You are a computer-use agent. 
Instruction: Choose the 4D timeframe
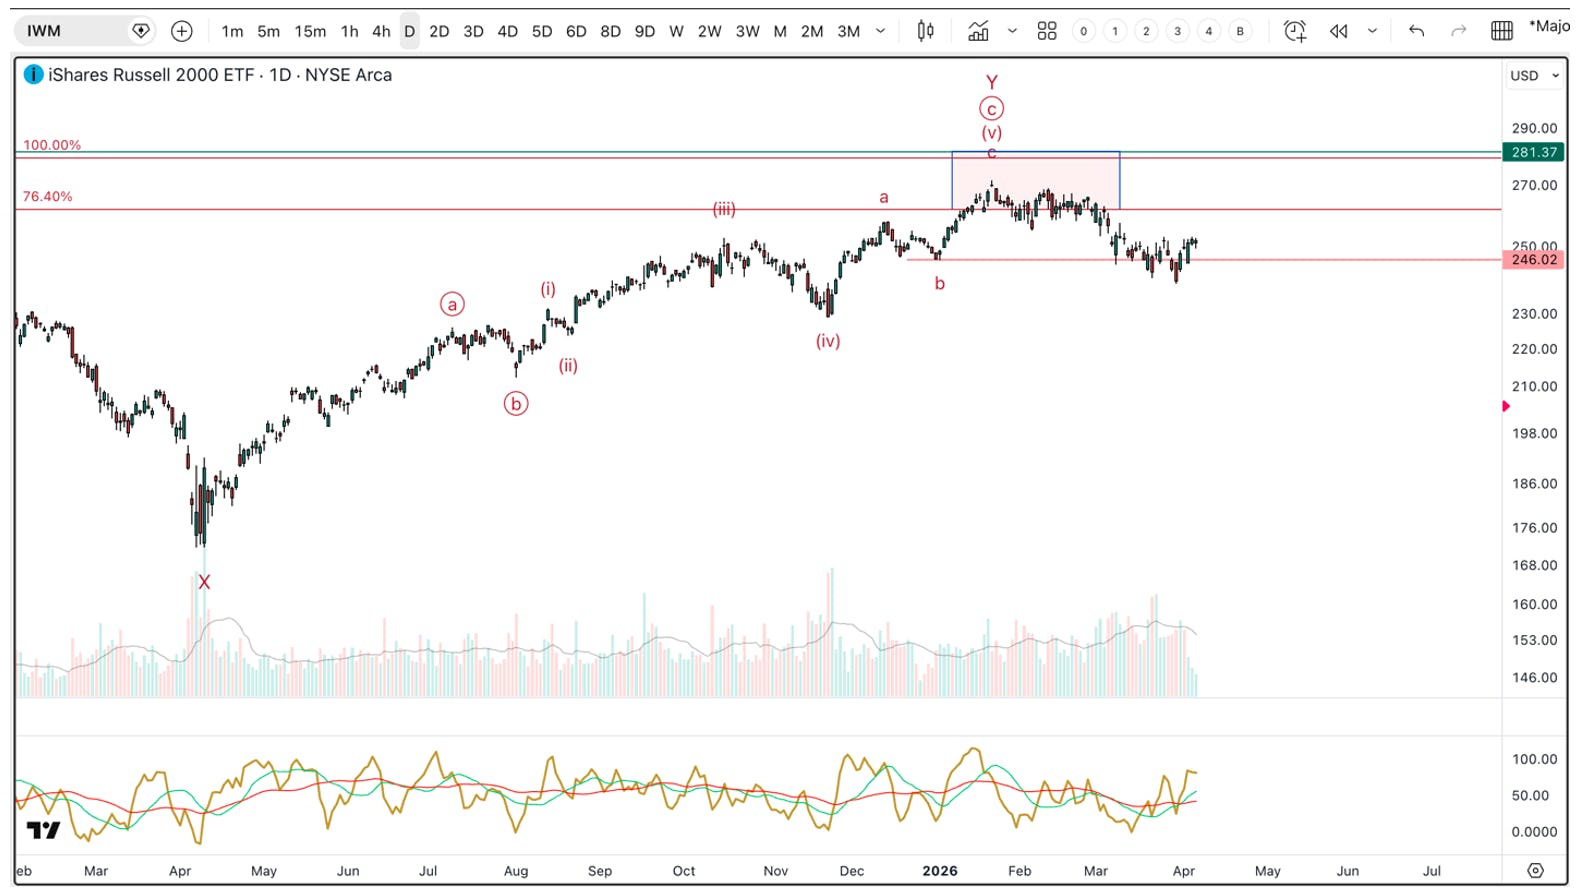[x=507, y=31]
